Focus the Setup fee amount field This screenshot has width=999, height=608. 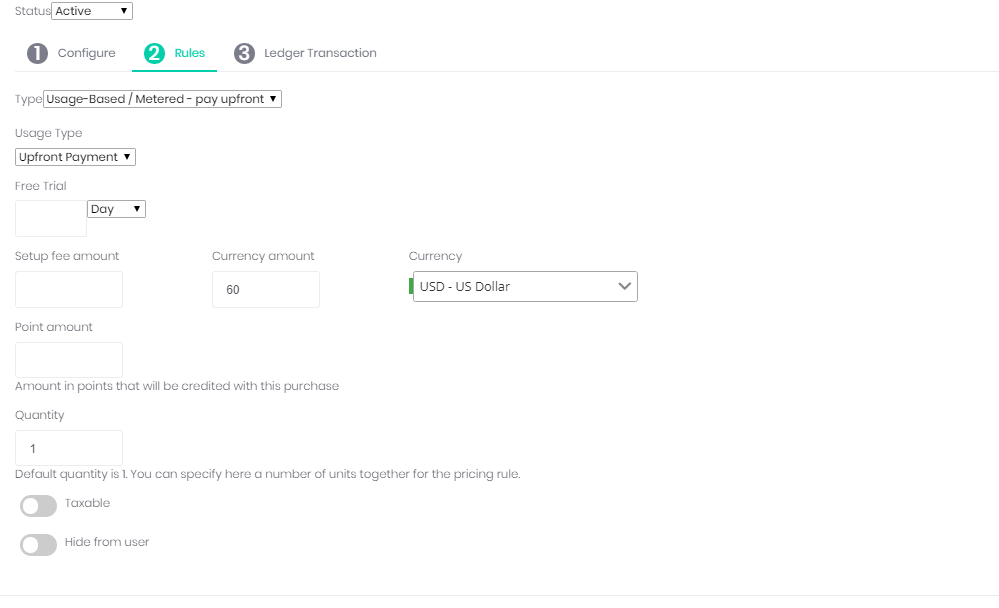69,289
